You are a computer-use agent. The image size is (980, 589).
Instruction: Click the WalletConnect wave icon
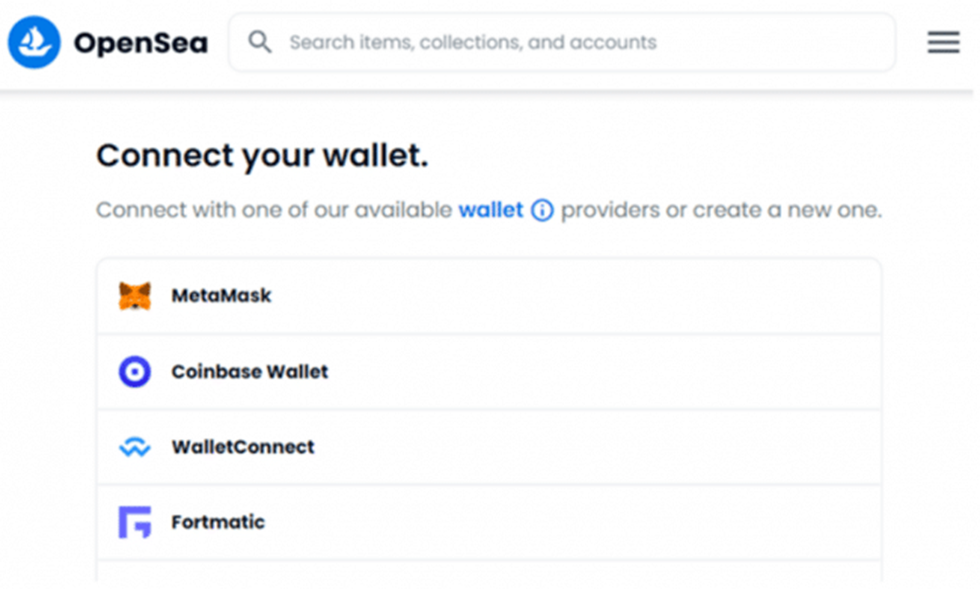tap(135, 447)
